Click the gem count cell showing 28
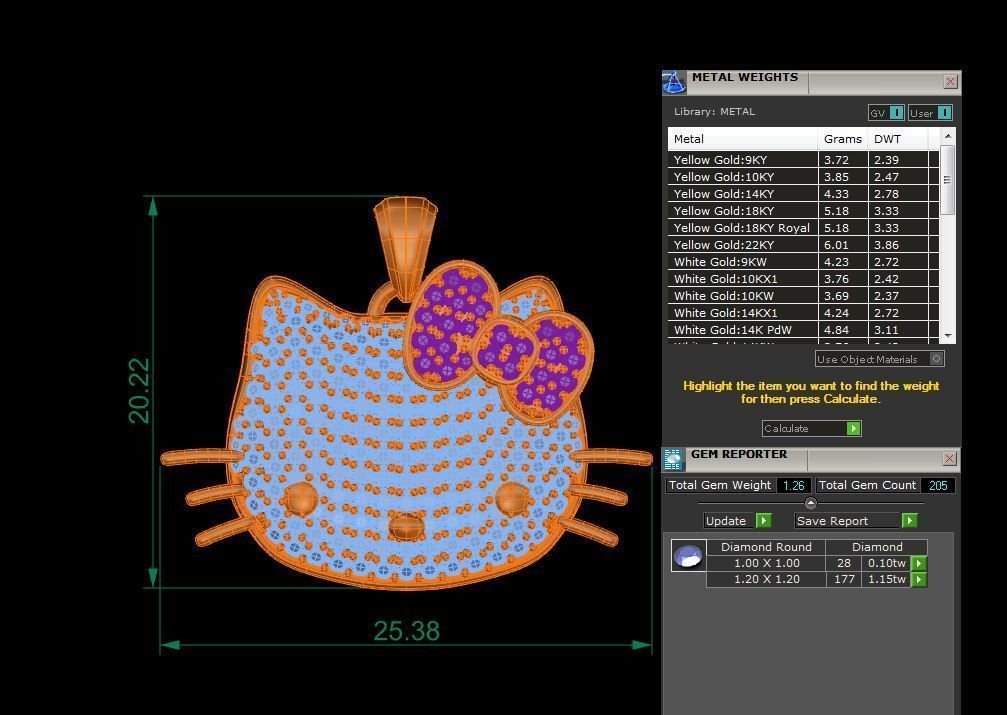 coord(844,563)
